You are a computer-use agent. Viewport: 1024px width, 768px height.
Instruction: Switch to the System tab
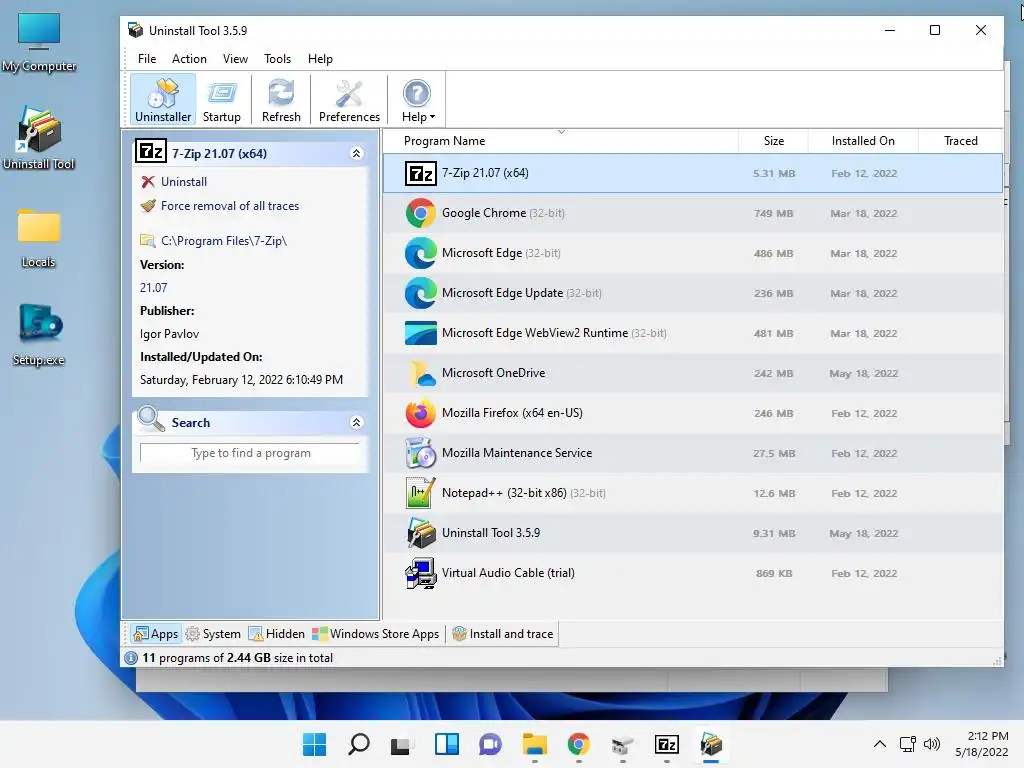click(213, 633)
